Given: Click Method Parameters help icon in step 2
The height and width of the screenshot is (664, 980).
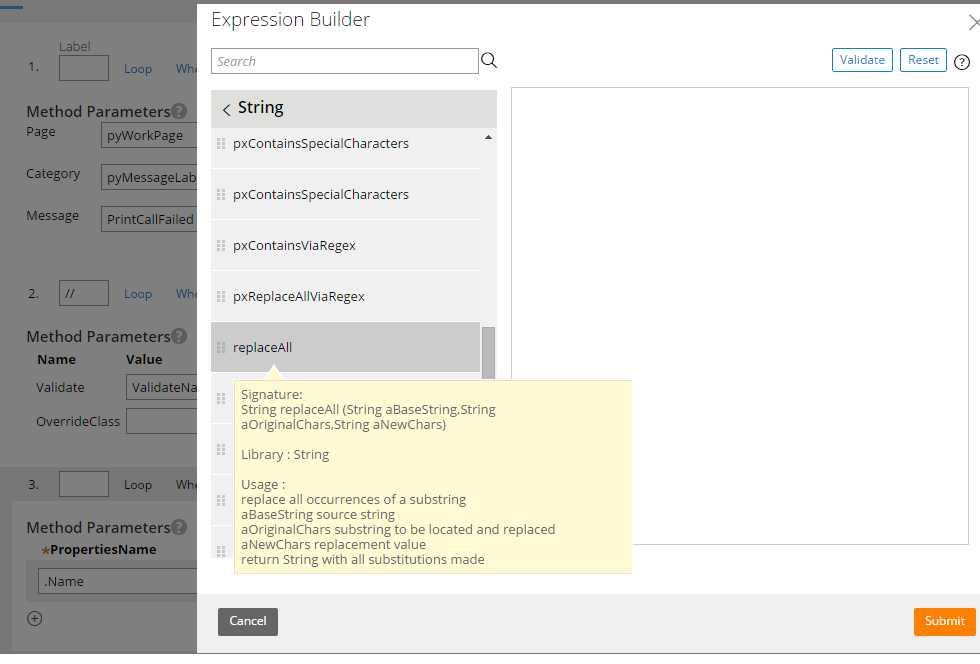Looking at the screenshot, I should point(177,335).
